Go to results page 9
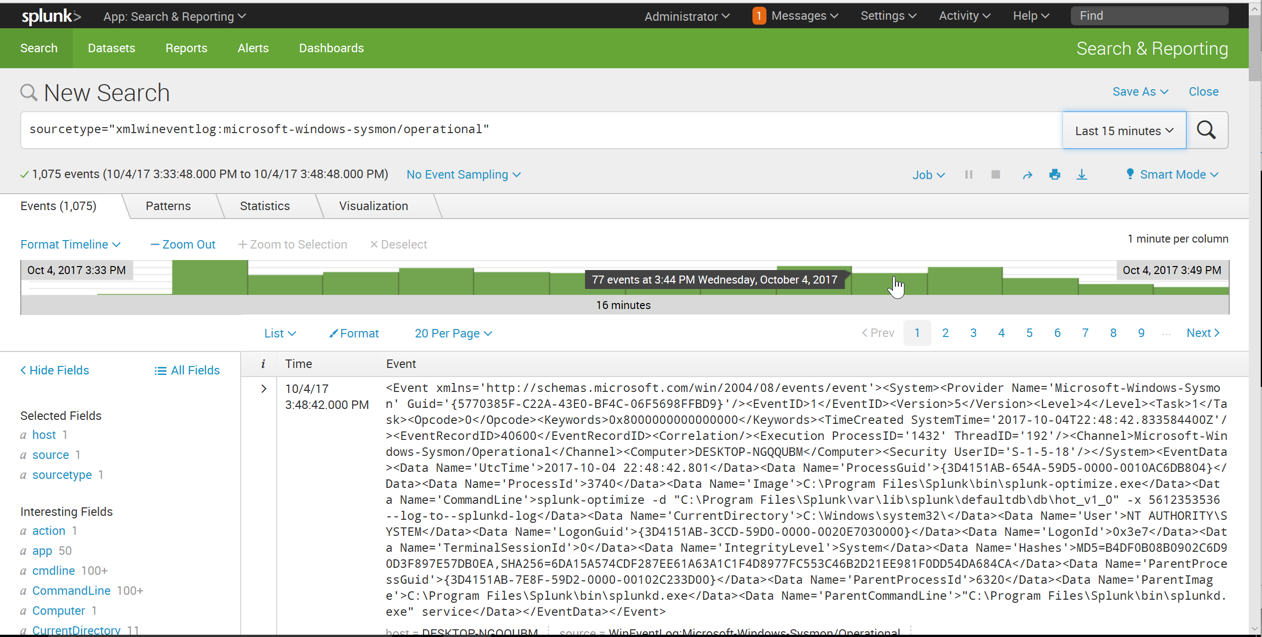 click(1141, 333)
